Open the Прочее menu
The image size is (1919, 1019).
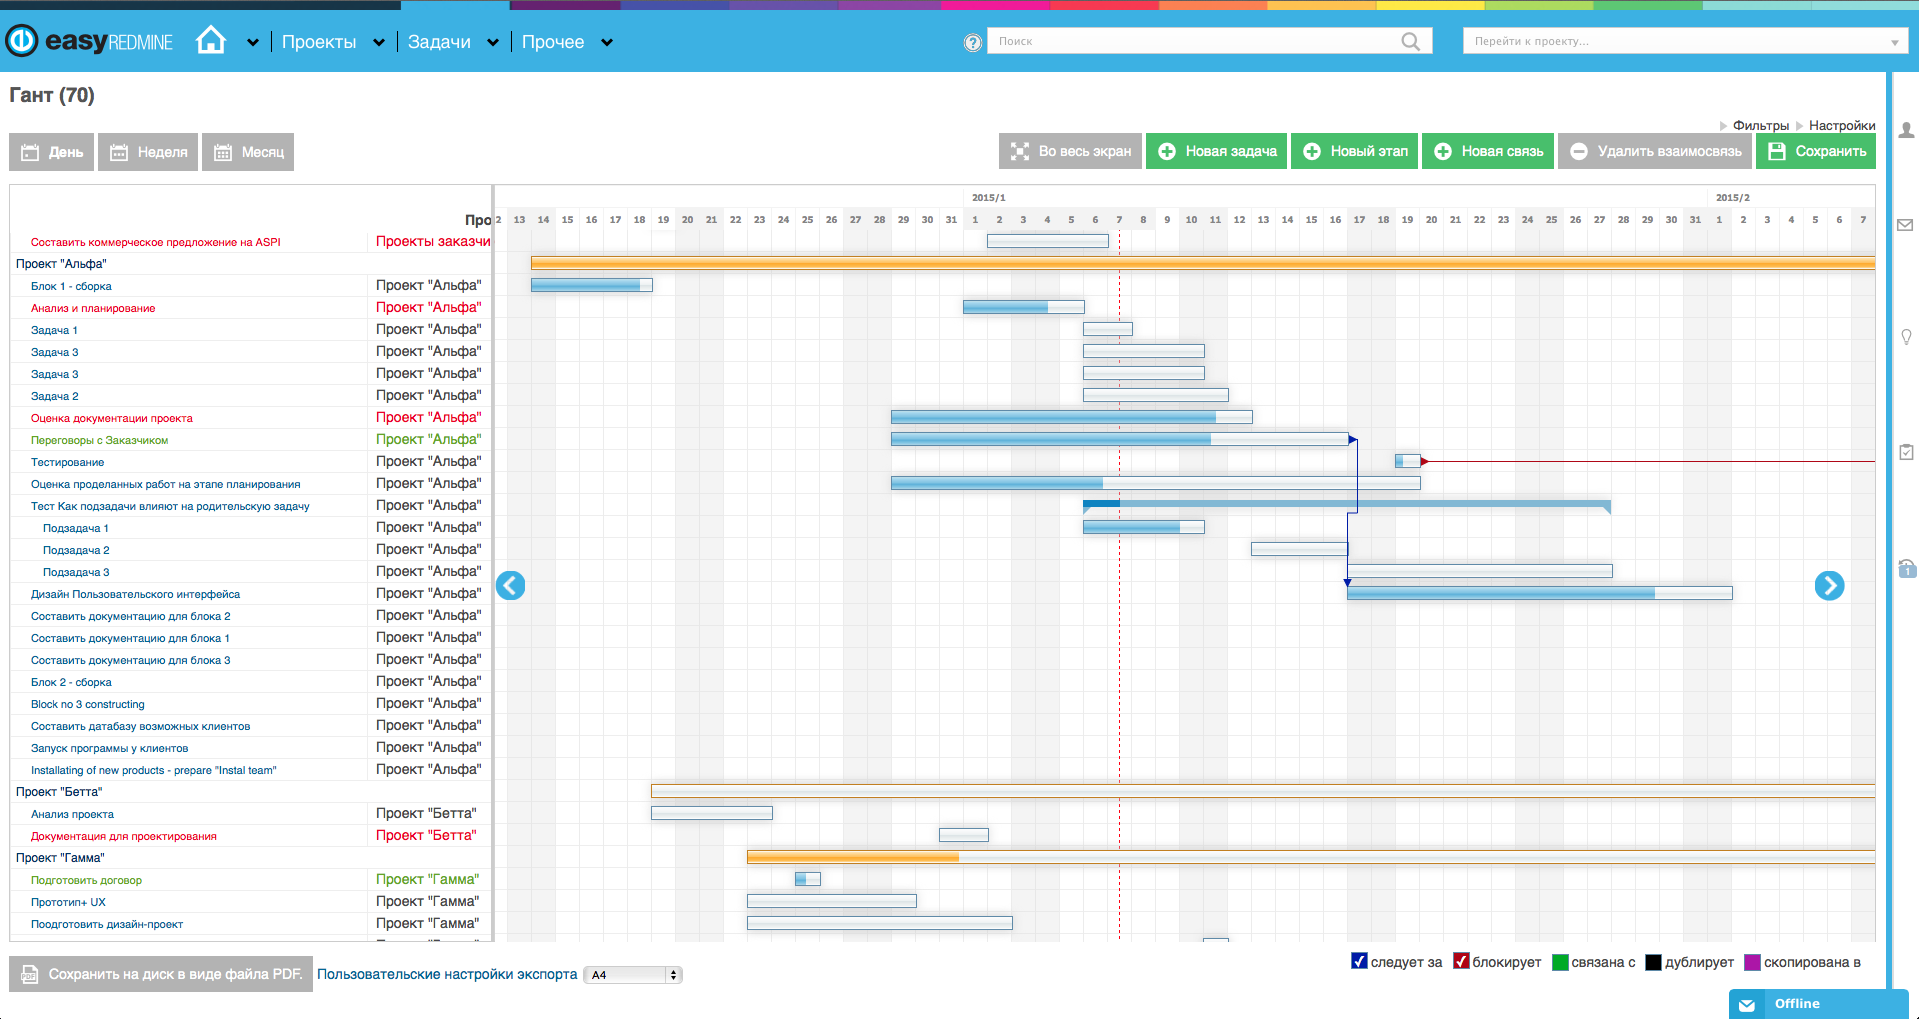point(553,42)
